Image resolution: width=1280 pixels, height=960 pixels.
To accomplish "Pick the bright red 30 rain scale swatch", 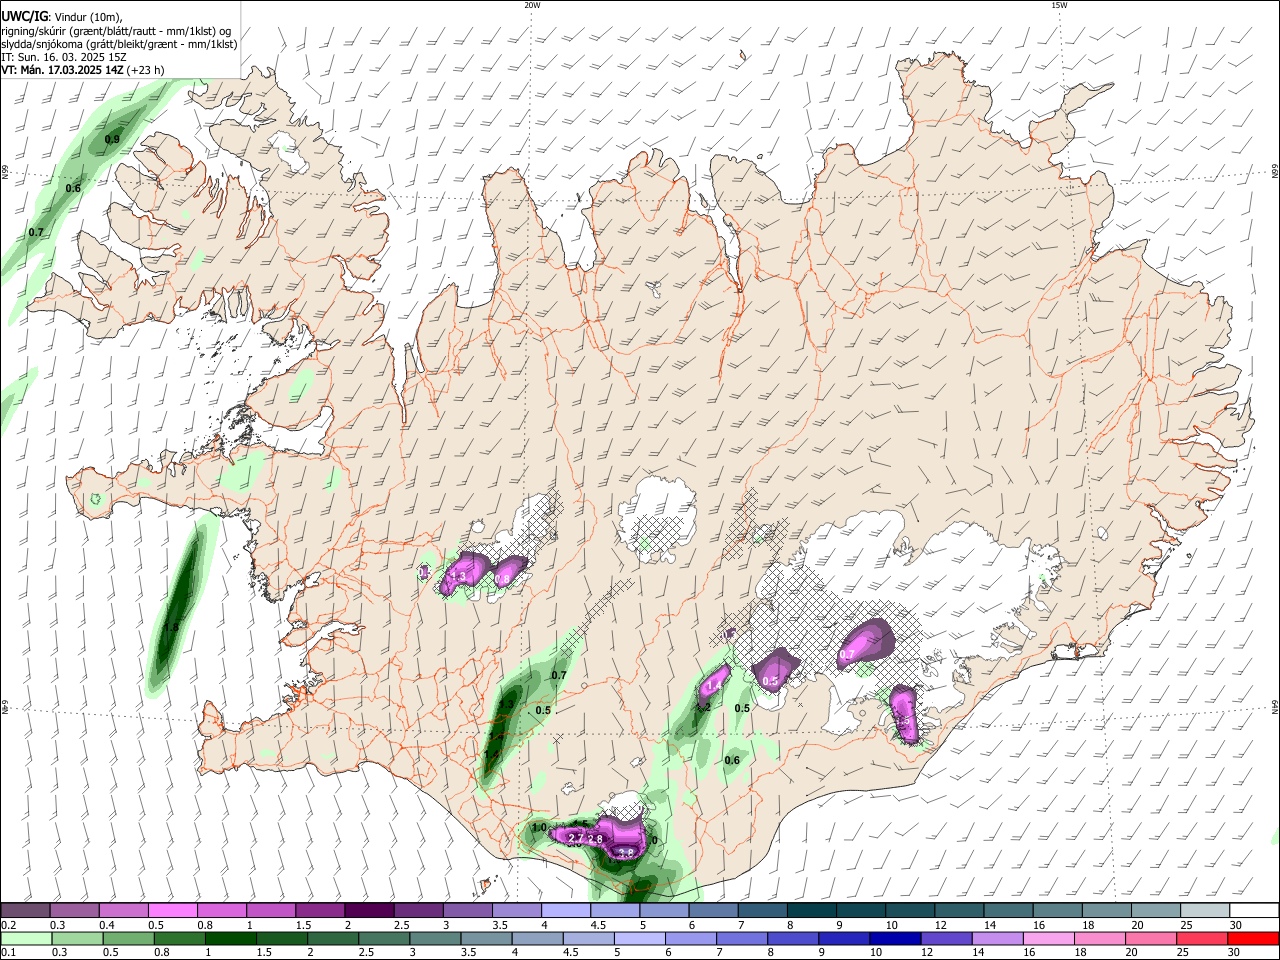I will tap(1253, 938).
